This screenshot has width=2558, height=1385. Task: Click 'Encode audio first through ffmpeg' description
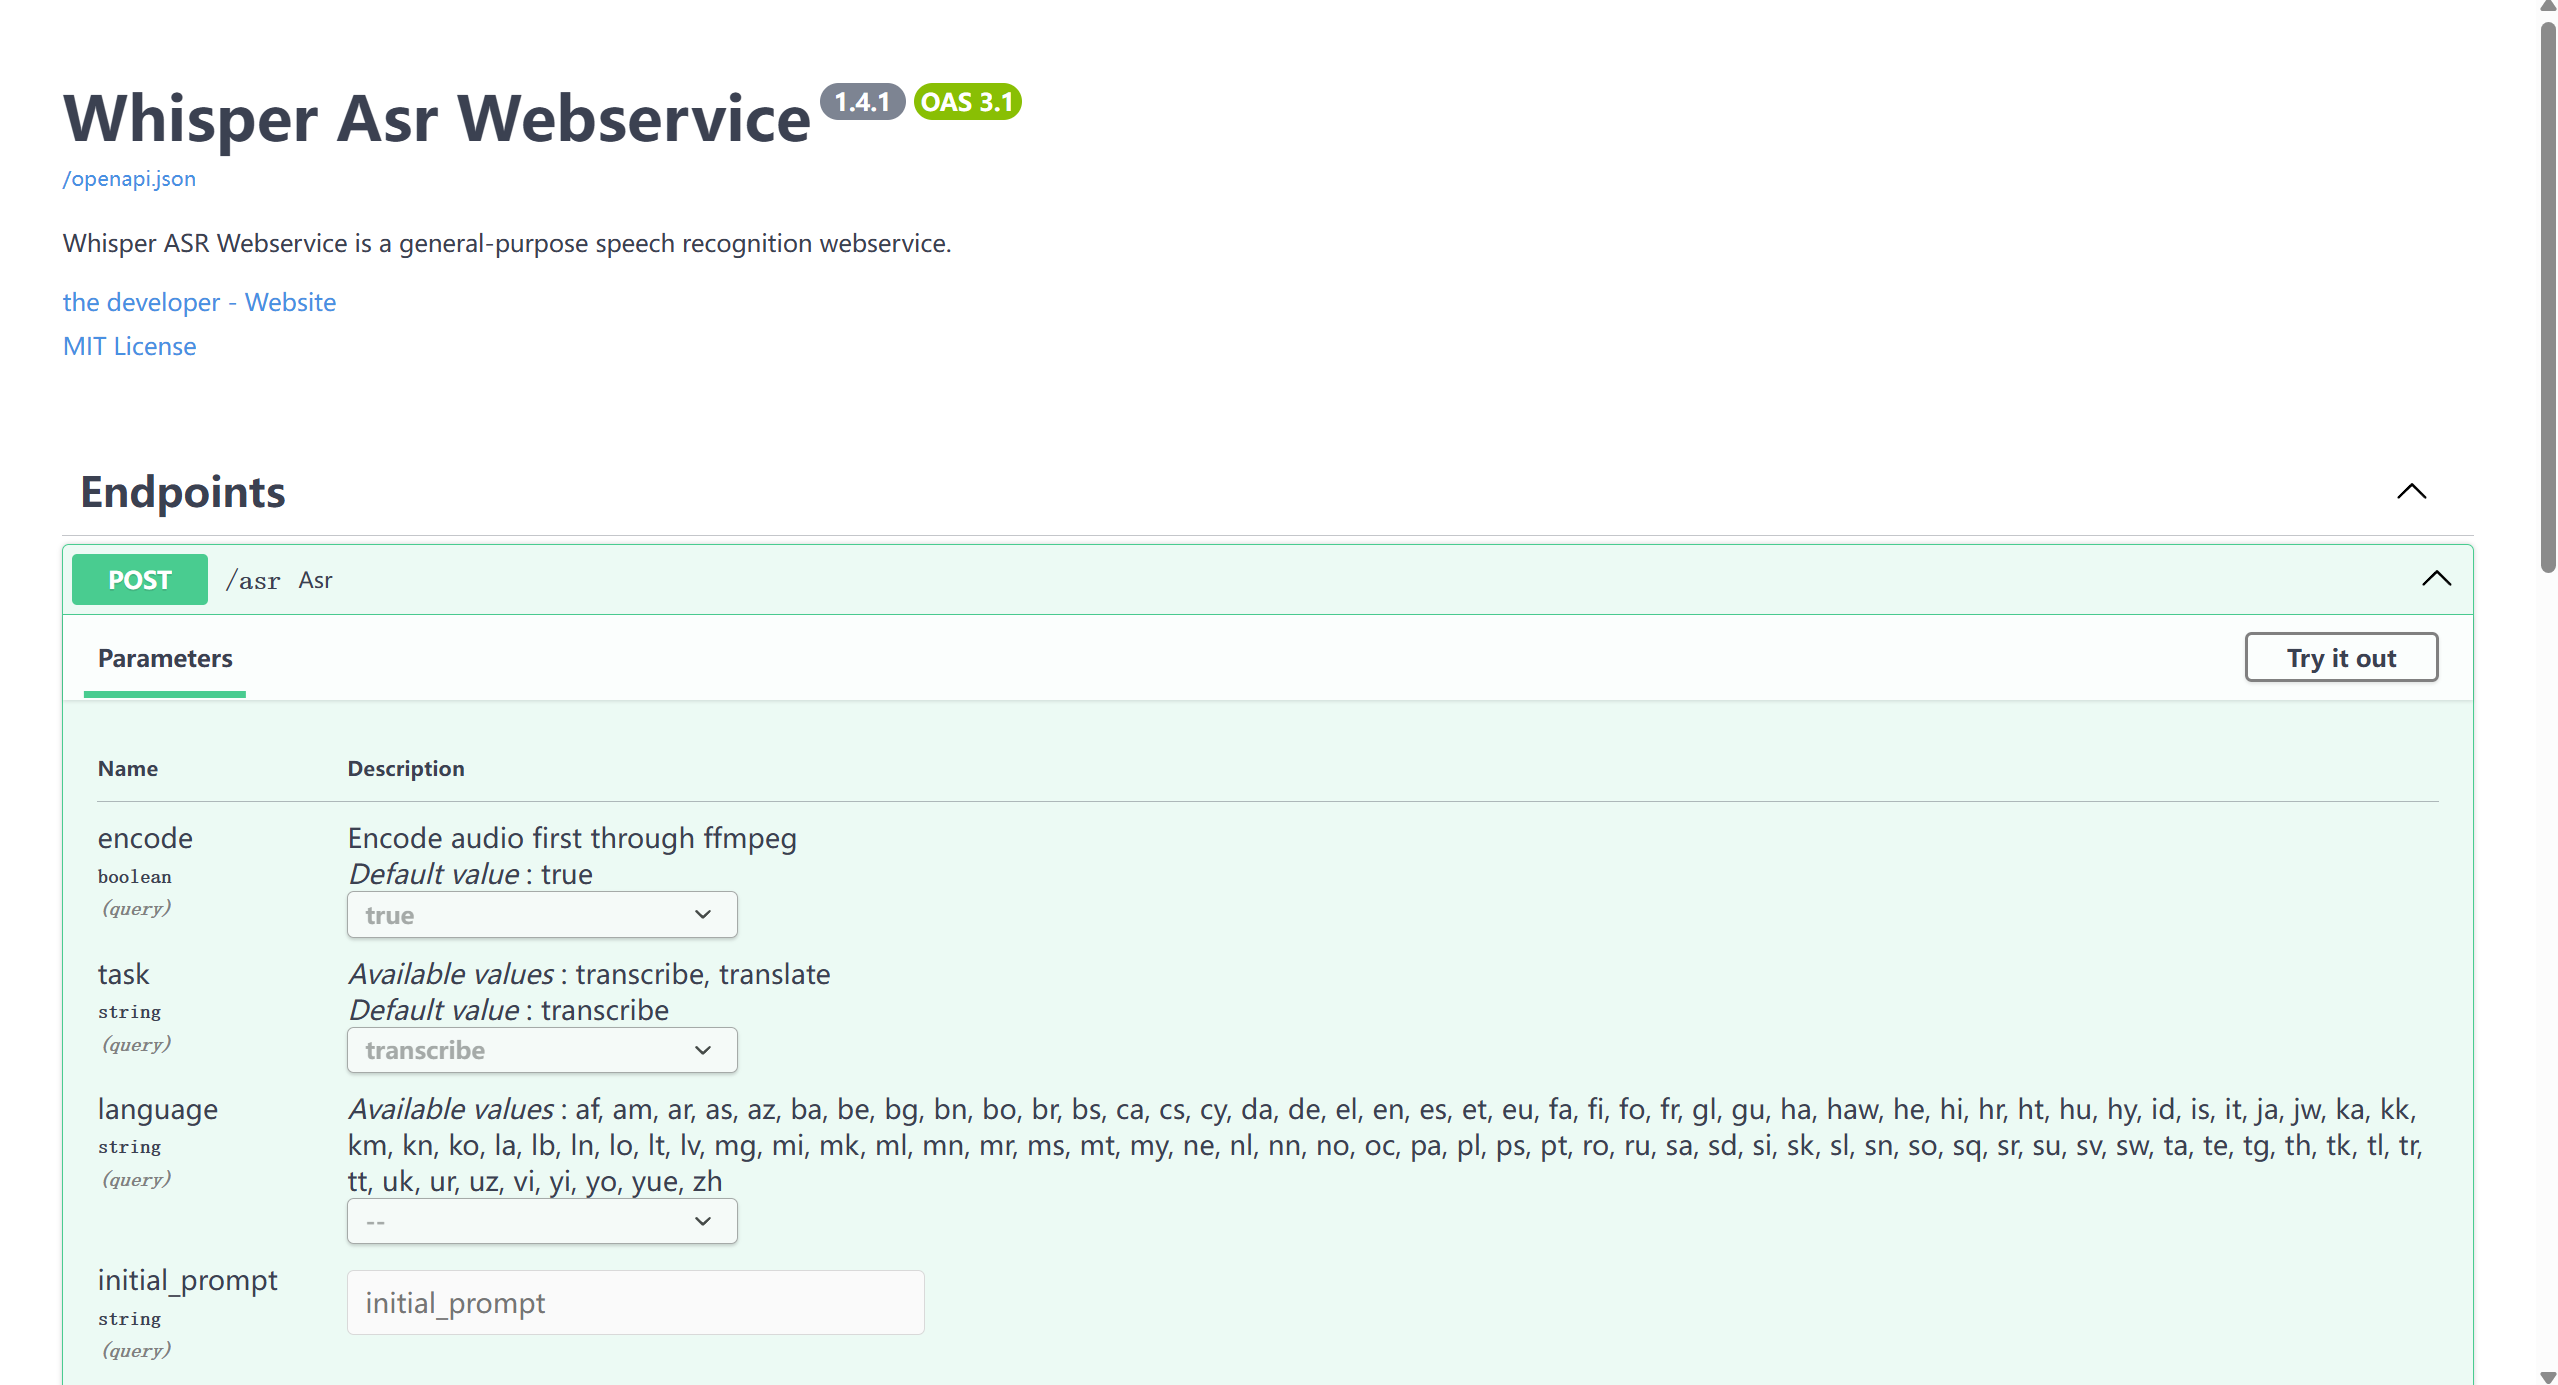pos(572,838)
